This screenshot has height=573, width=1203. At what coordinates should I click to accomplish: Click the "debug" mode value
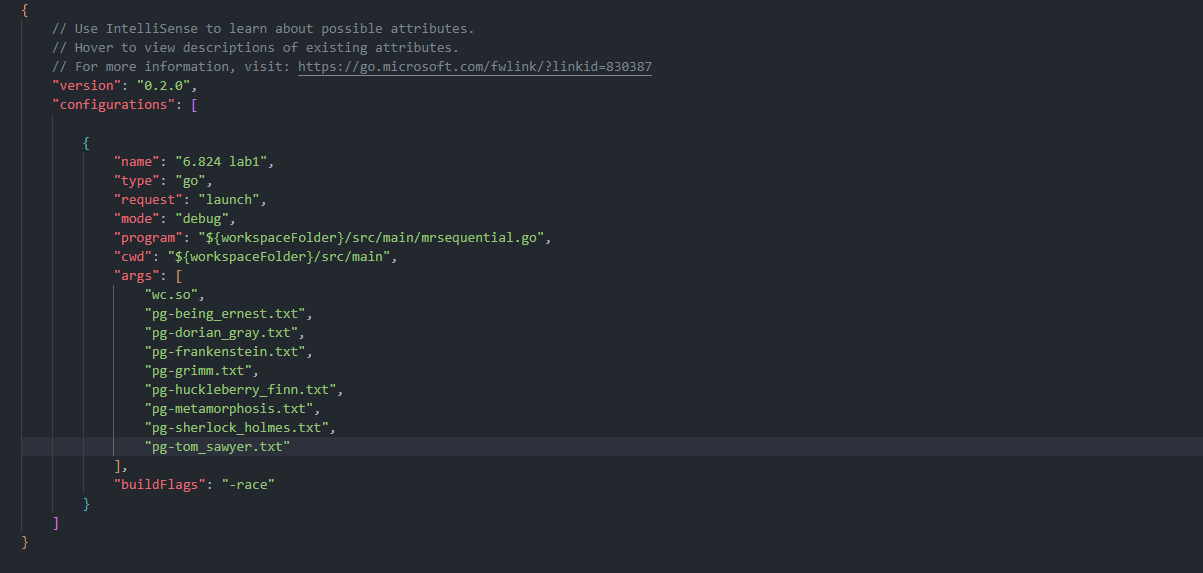tap(204, 218)
